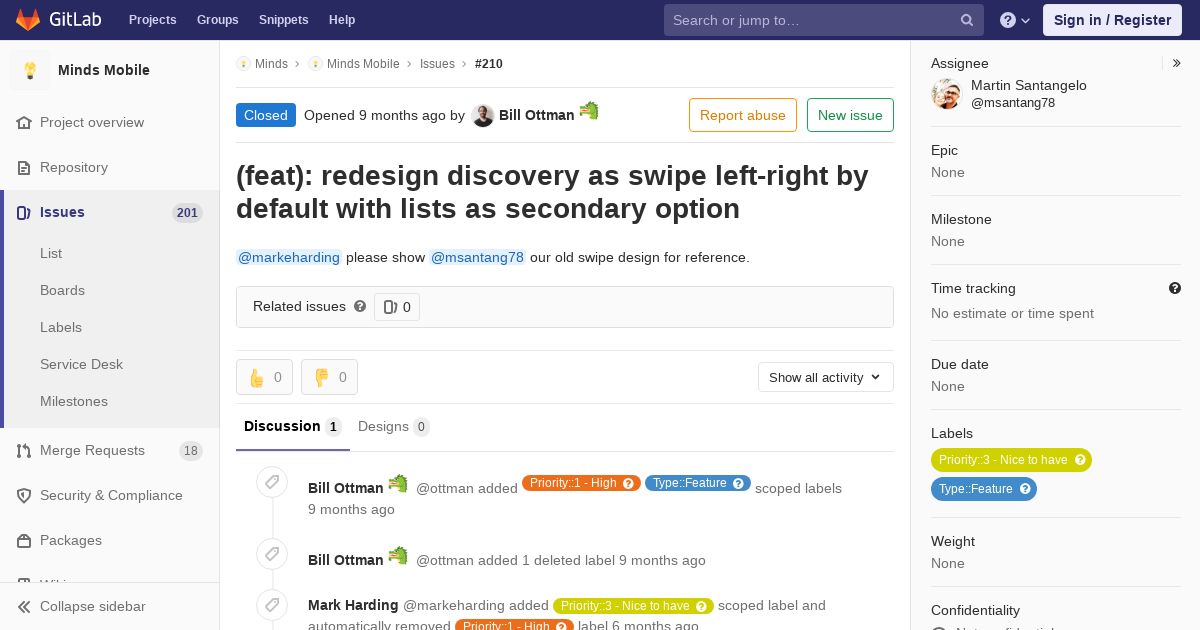Click Bill Ottman's avatar in issue header
This screenshot has width=1200, height=630.
pos(483,115)
